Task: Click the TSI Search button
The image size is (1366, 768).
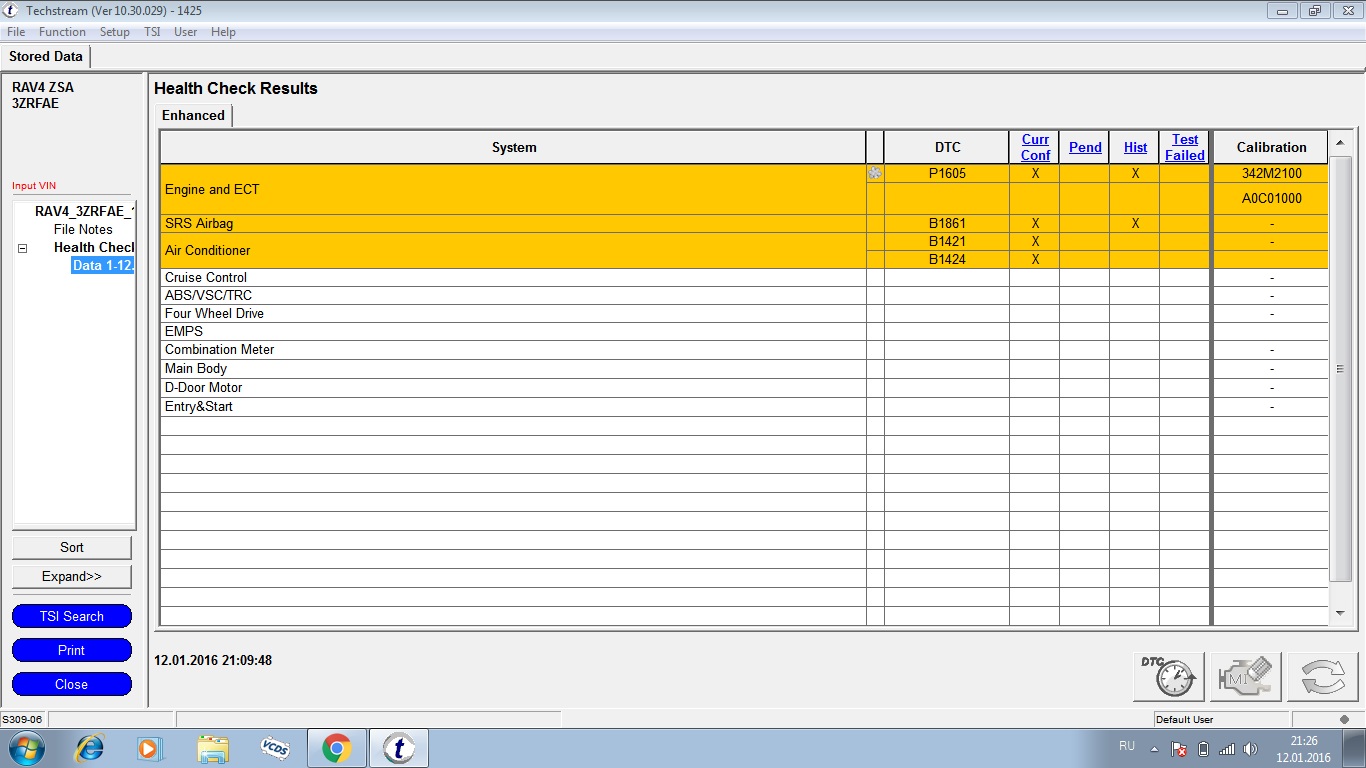Action: tap(72, 616)
